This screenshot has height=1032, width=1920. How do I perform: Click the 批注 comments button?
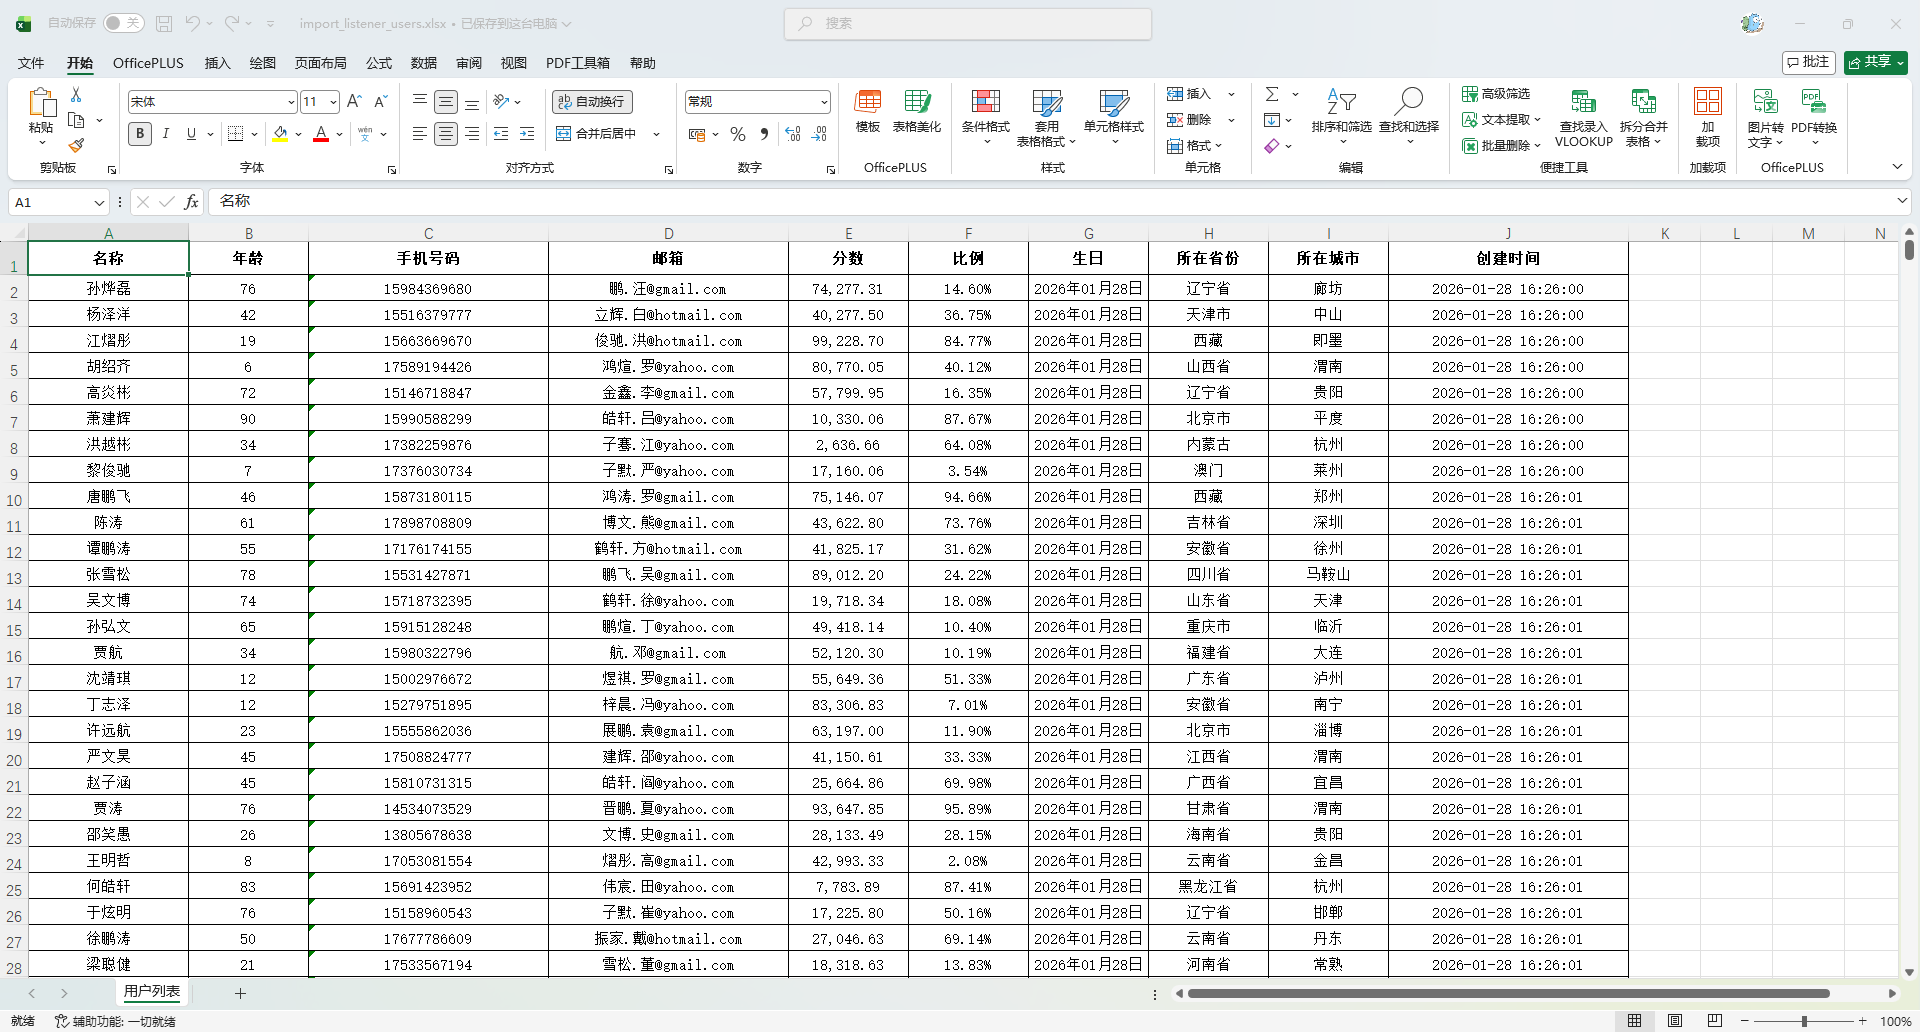[1808, 62]
